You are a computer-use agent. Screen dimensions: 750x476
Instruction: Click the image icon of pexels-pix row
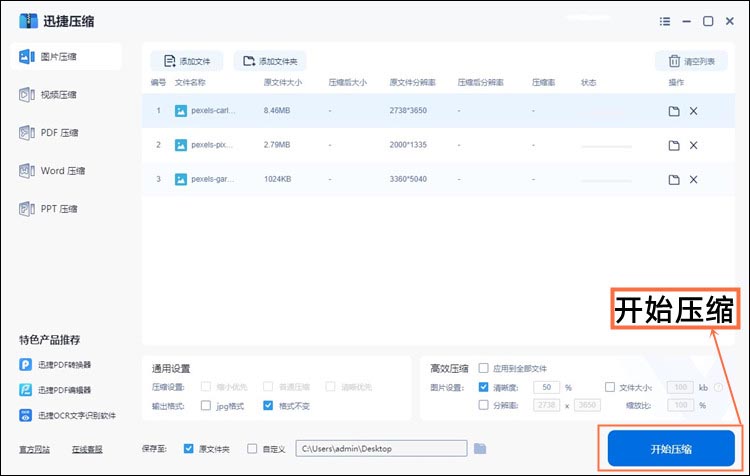point(181,145)
